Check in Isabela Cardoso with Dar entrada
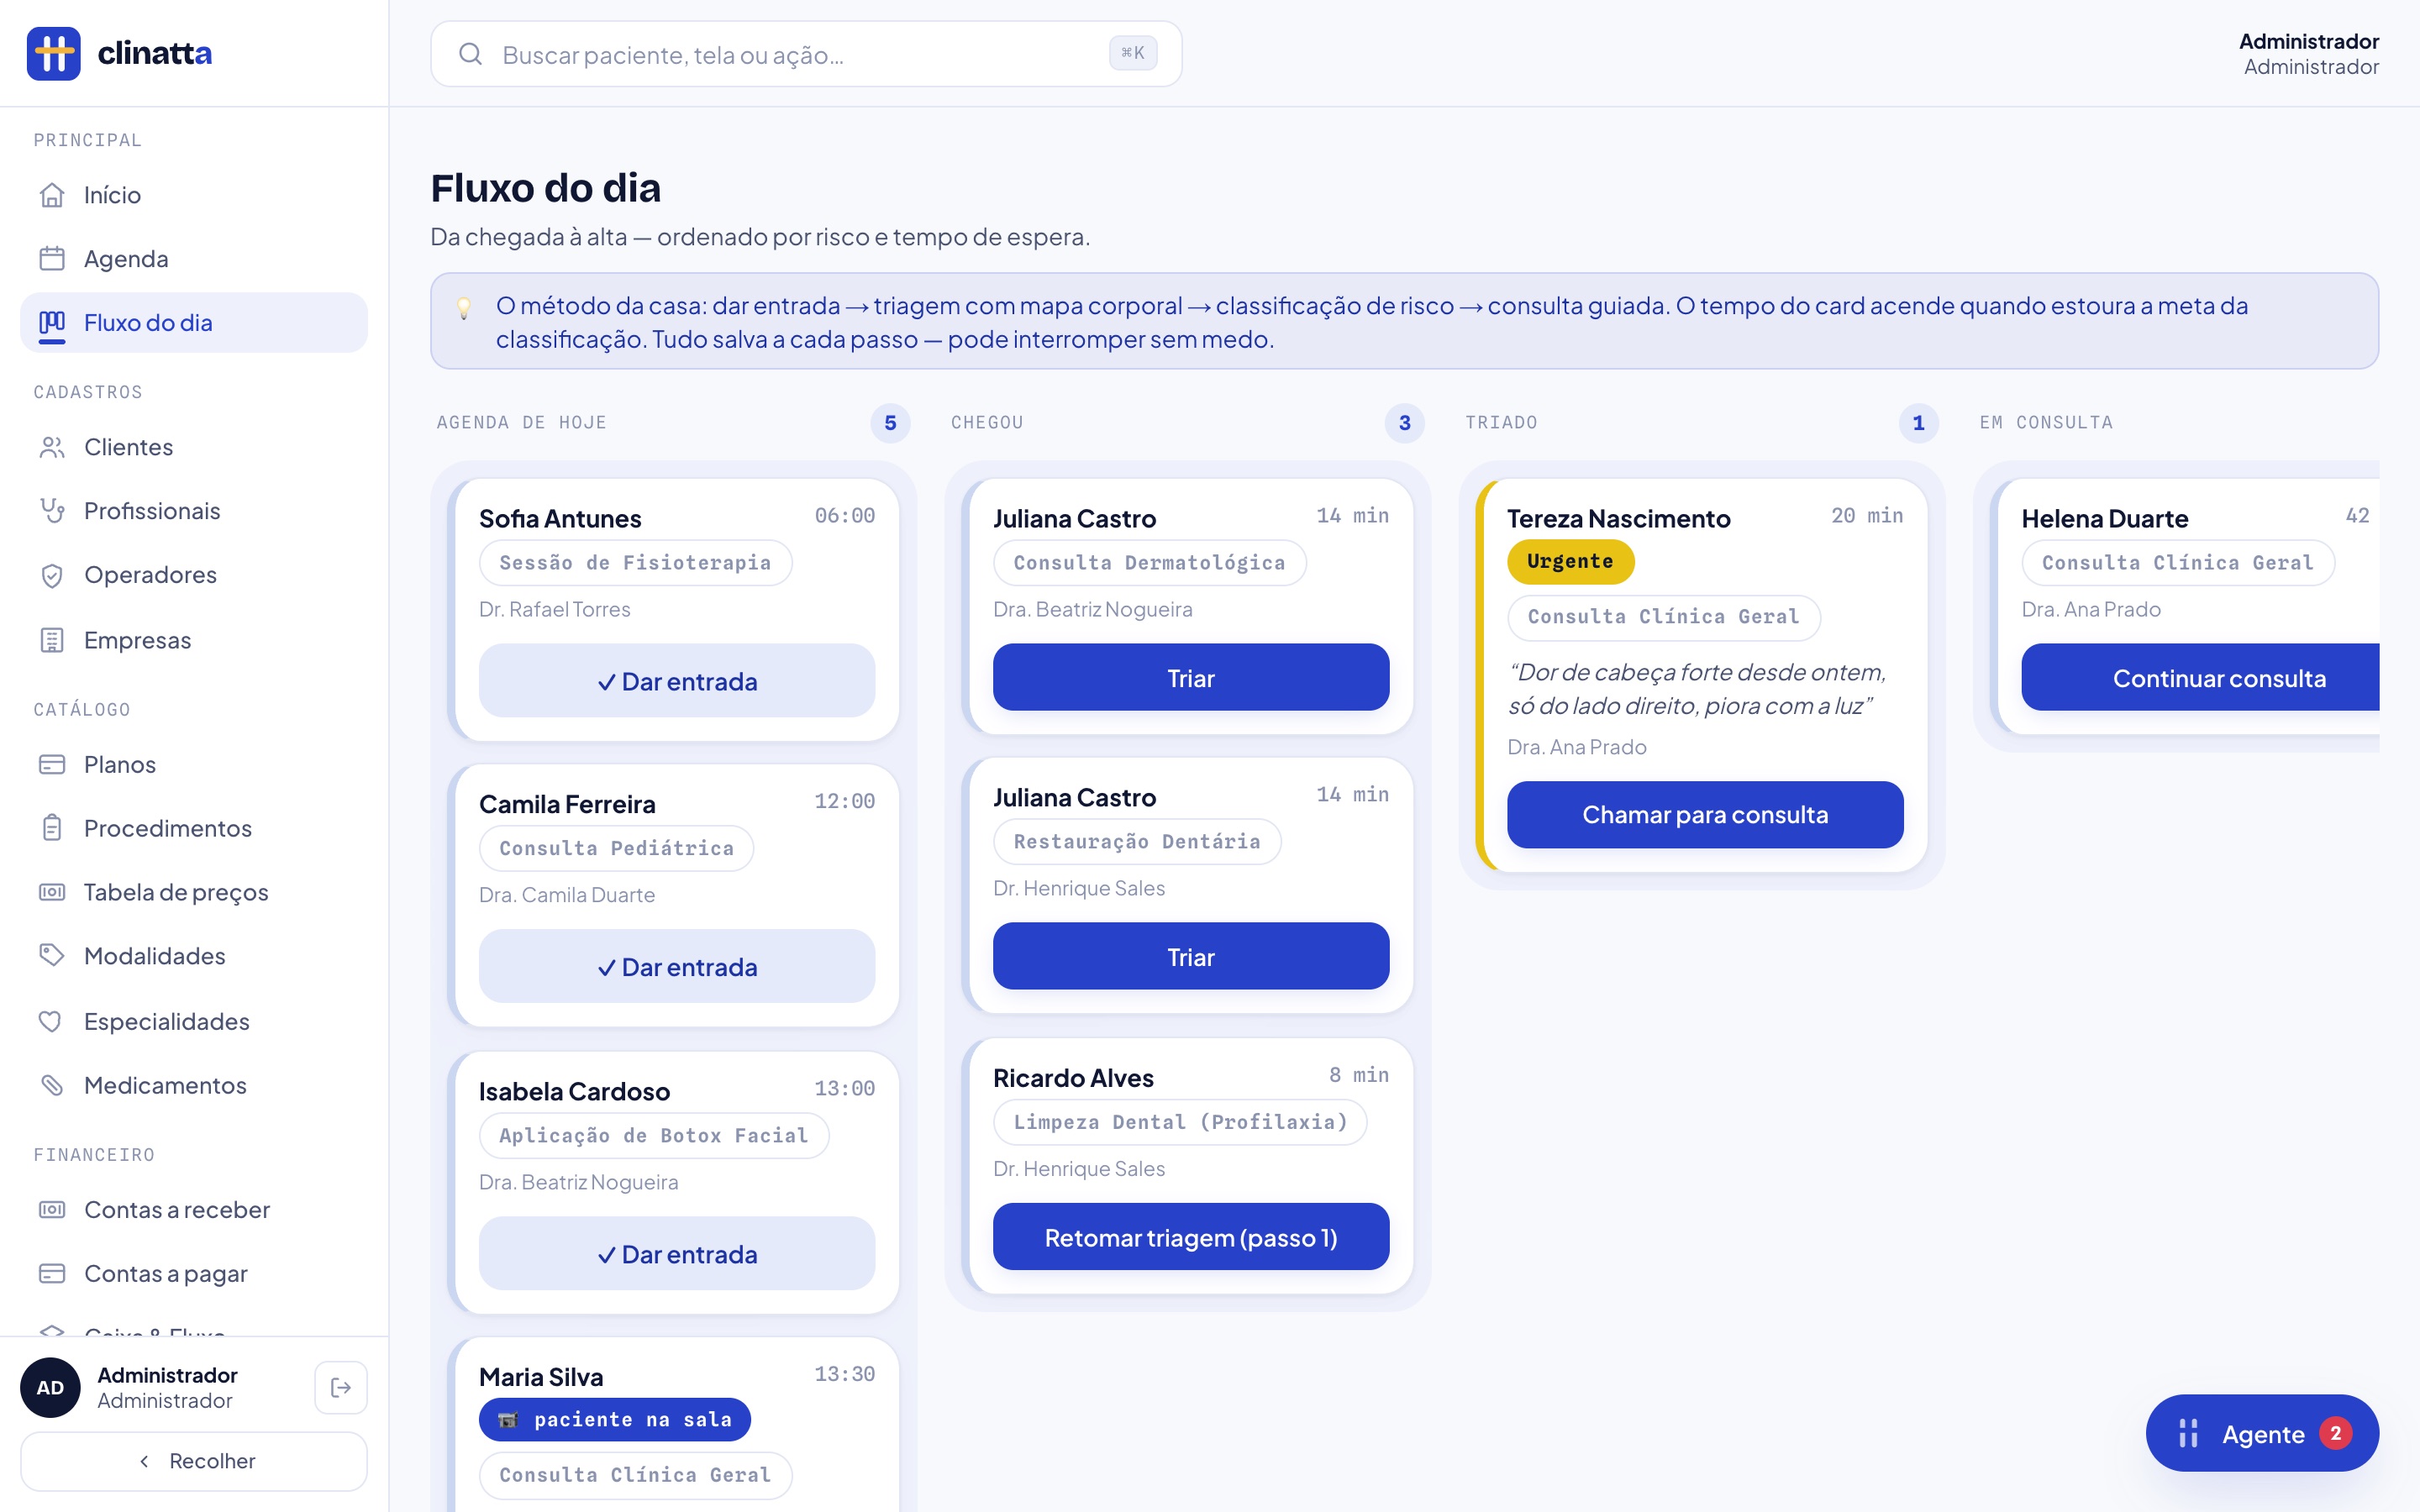The height and width of the screenshot is (1512, 2420). point(677,1254)
